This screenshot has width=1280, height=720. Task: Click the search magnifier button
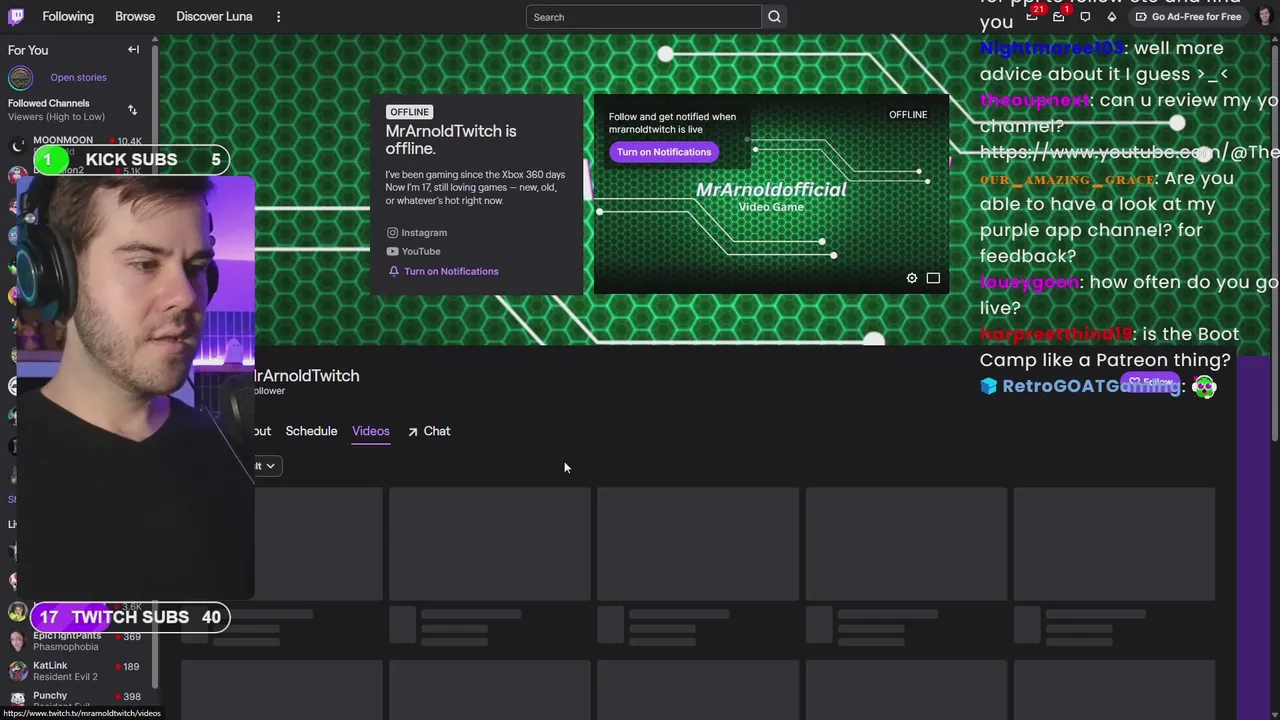[x=774, y=17]
